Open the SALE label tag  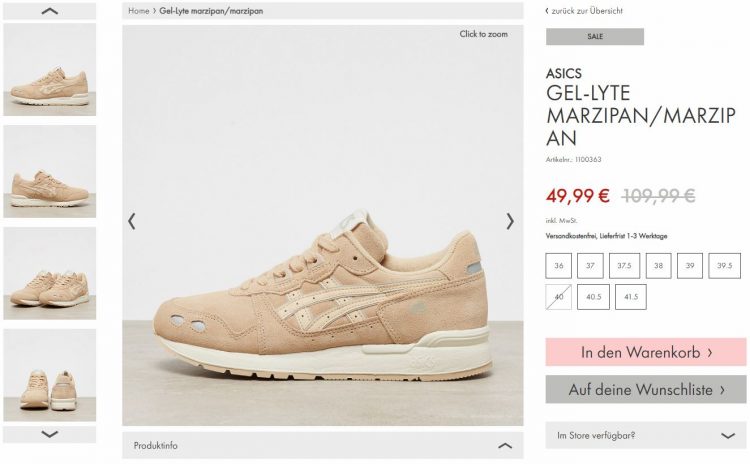click(x=595, y=36)
